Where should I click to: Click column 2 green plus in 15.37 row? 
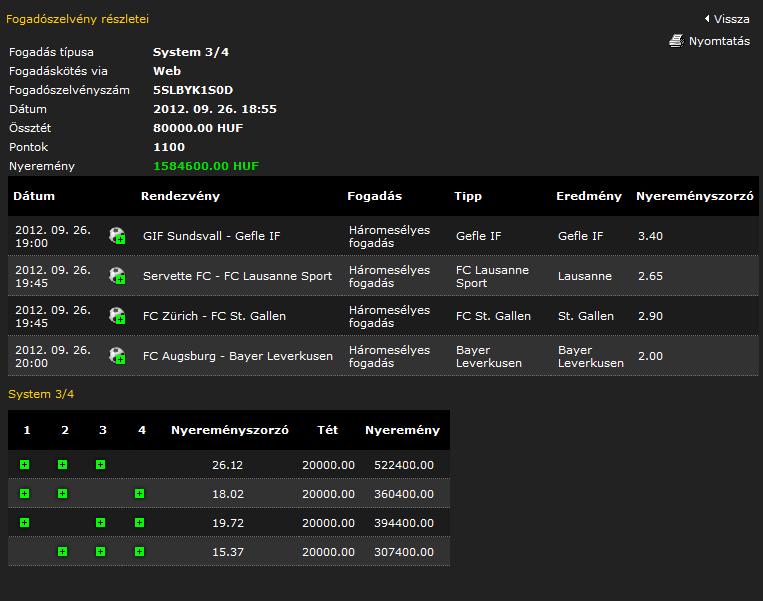[x=62, y=551]
